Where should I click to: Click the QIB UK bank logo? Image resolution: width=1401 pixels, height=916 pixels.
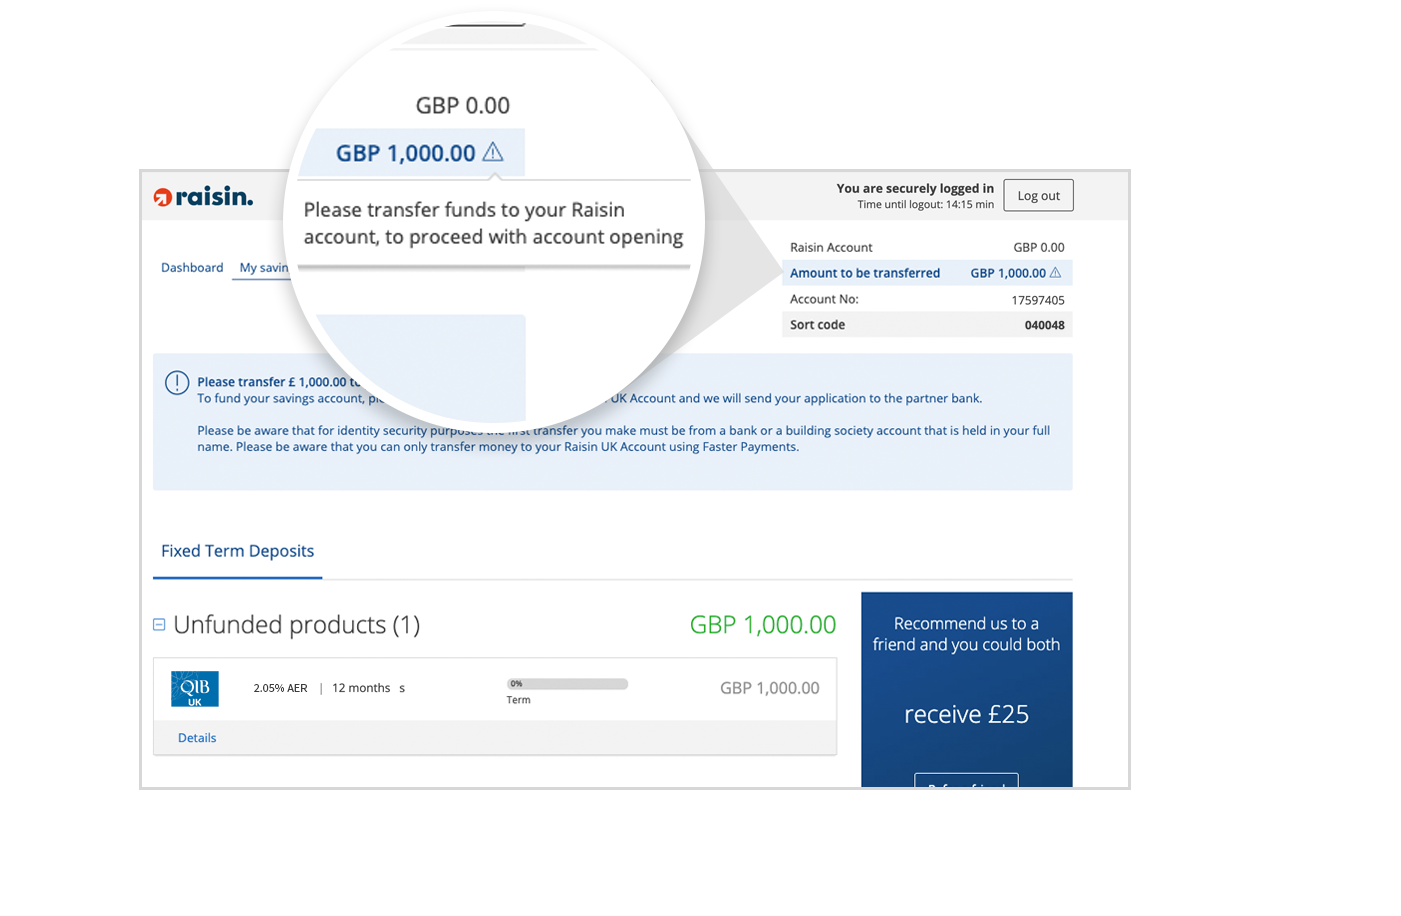tap(195, 688)
